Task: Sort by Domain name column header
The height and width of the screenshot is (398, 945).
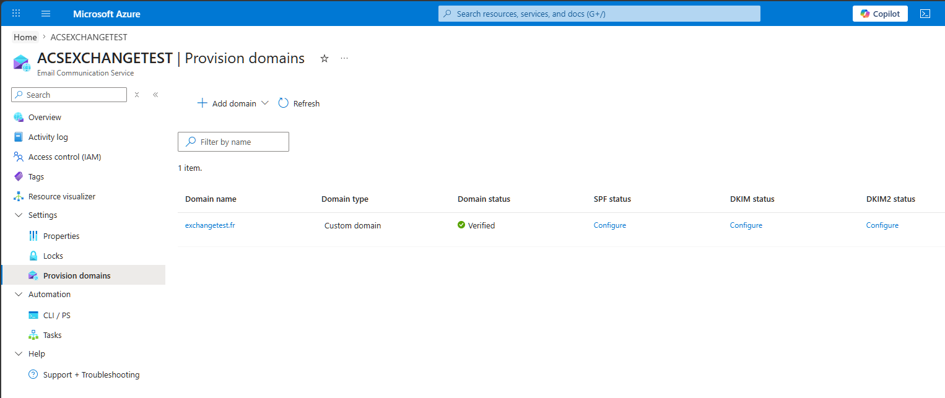Action: point(210,199)
